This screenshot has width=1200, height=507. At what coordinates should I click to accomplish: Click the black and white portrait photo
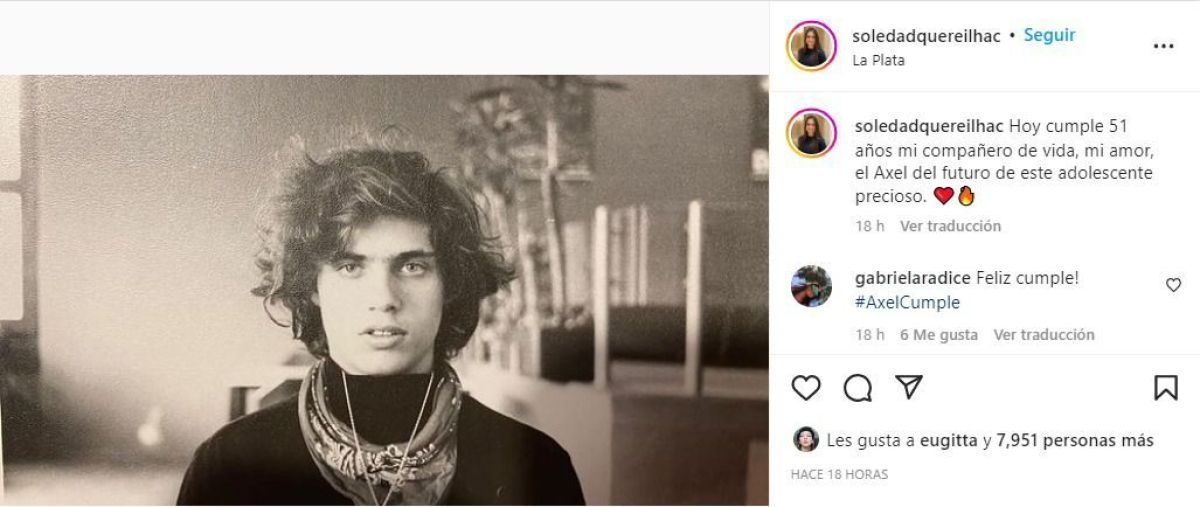click(x=384, y=290)
